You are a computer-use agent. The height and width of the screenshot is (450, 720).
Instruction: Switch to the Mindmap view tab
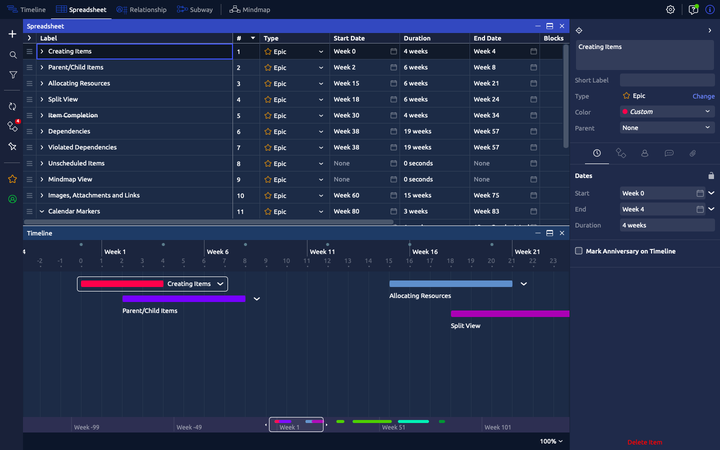click(250, 9)
